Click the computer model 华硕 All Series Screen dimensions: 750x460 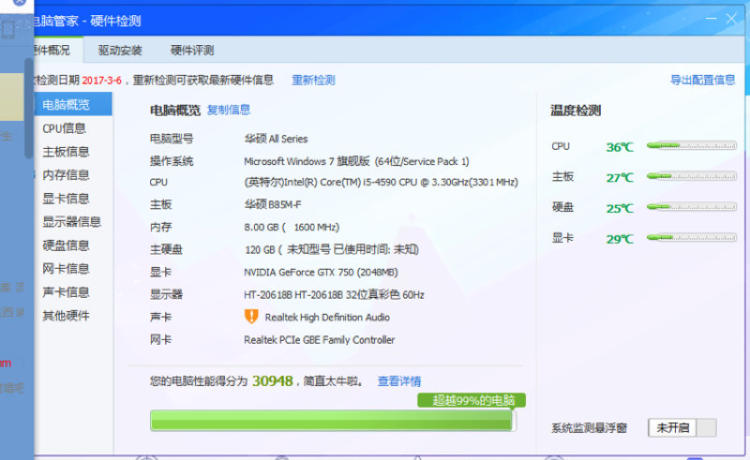(276, 139)
